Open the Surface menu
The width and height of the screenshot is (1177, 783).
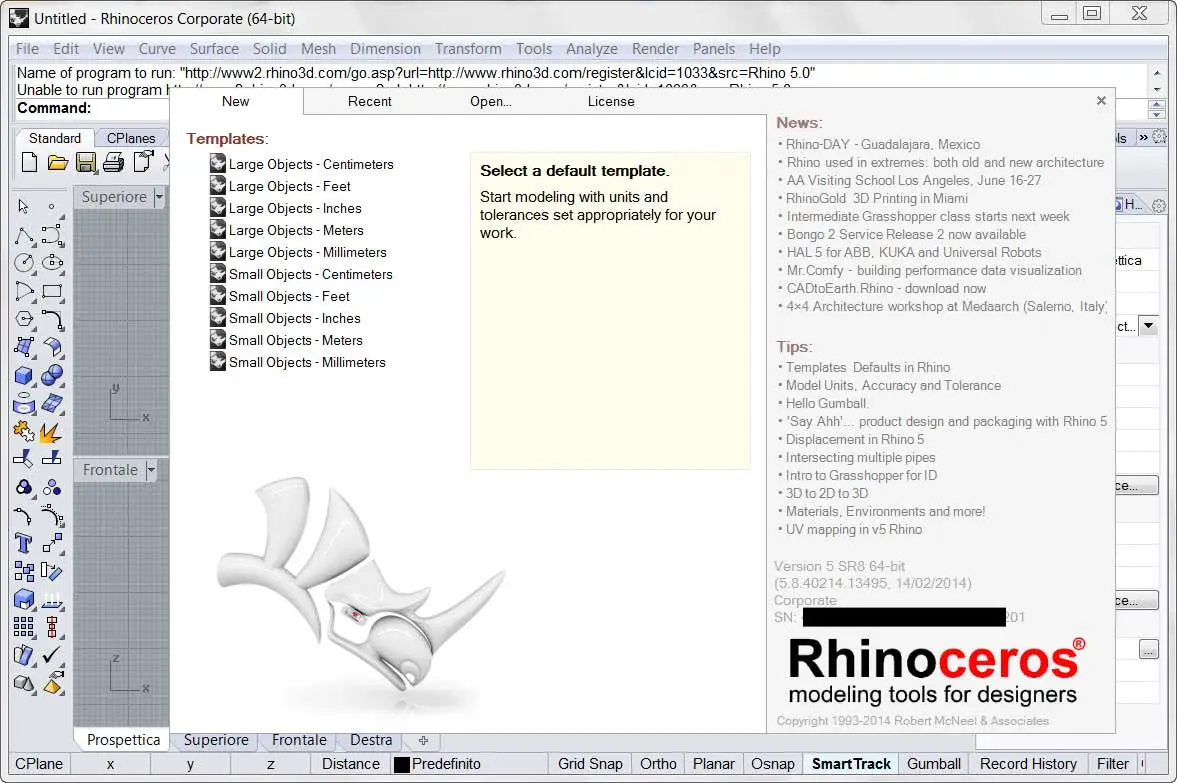(x=214, y=49)
